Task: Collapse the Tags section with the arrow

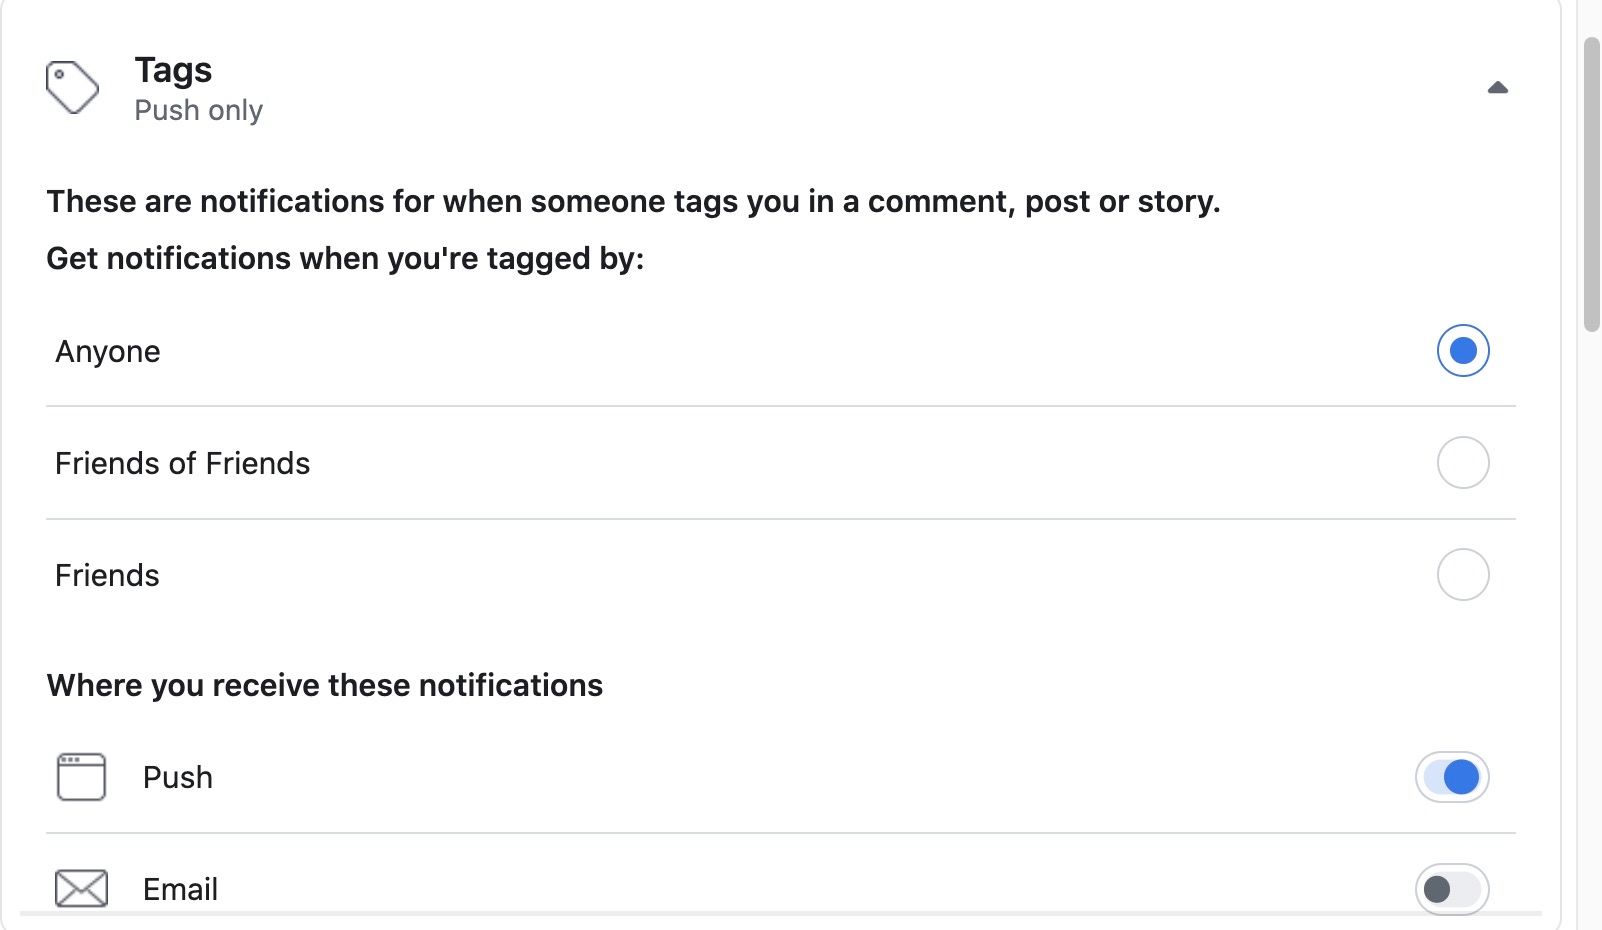Action: click(x=1497, y=88)
